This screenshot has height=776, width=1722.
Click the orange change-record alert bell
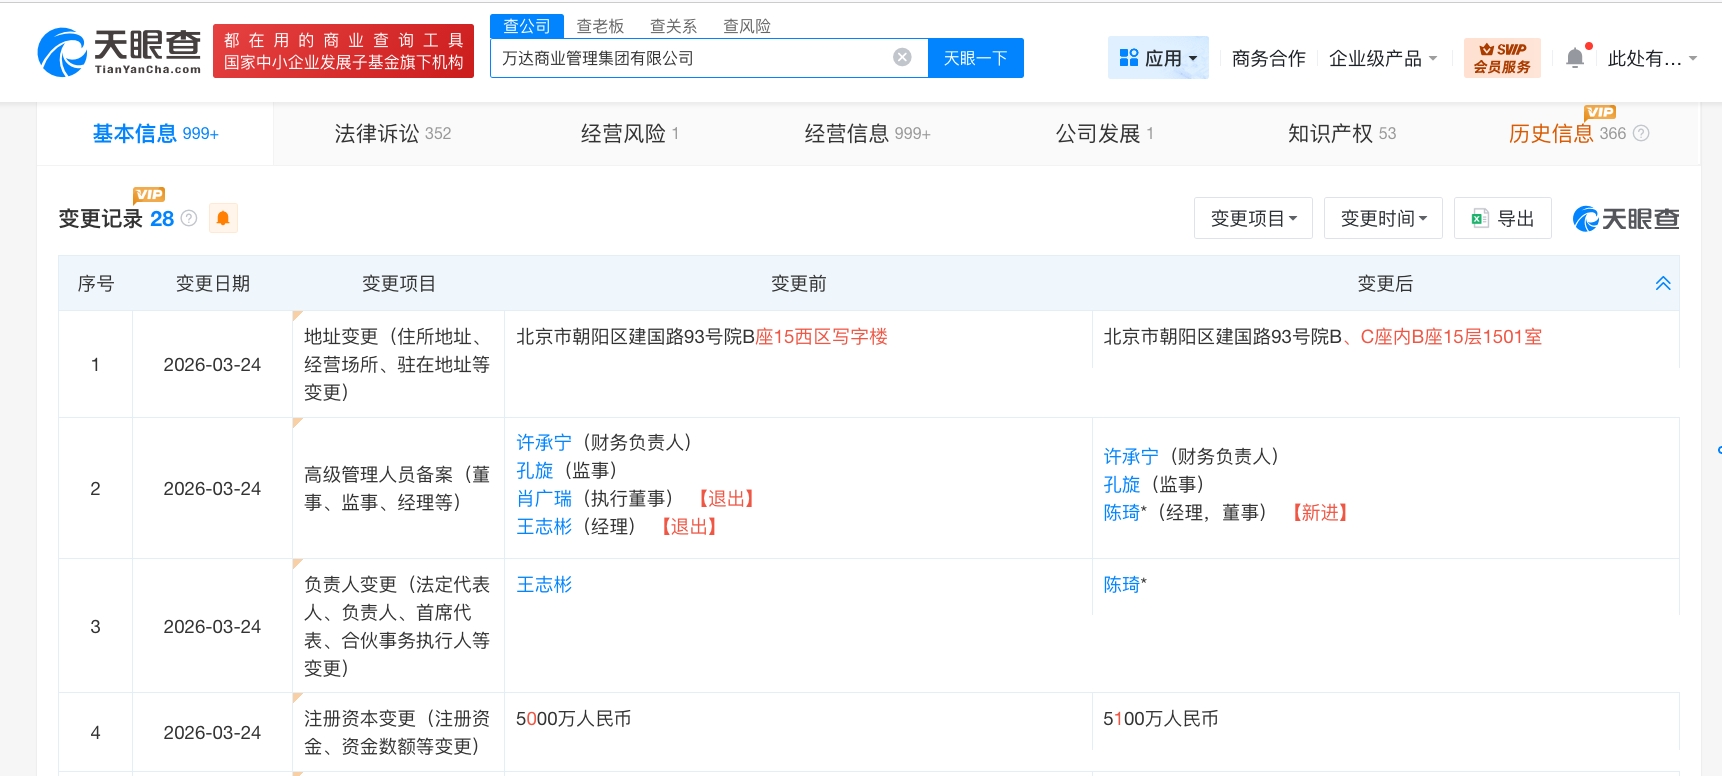223,218
